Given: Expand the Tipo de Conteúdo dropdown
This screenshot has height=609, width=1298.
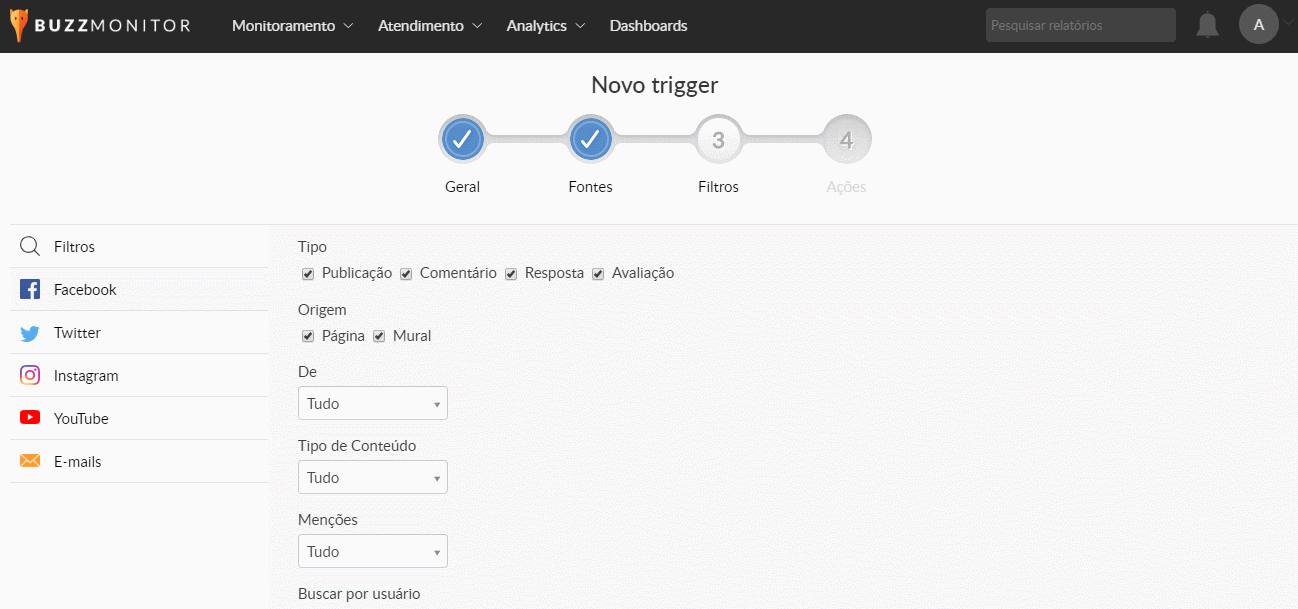Looking at the screenshot, I should click(372, 478).
